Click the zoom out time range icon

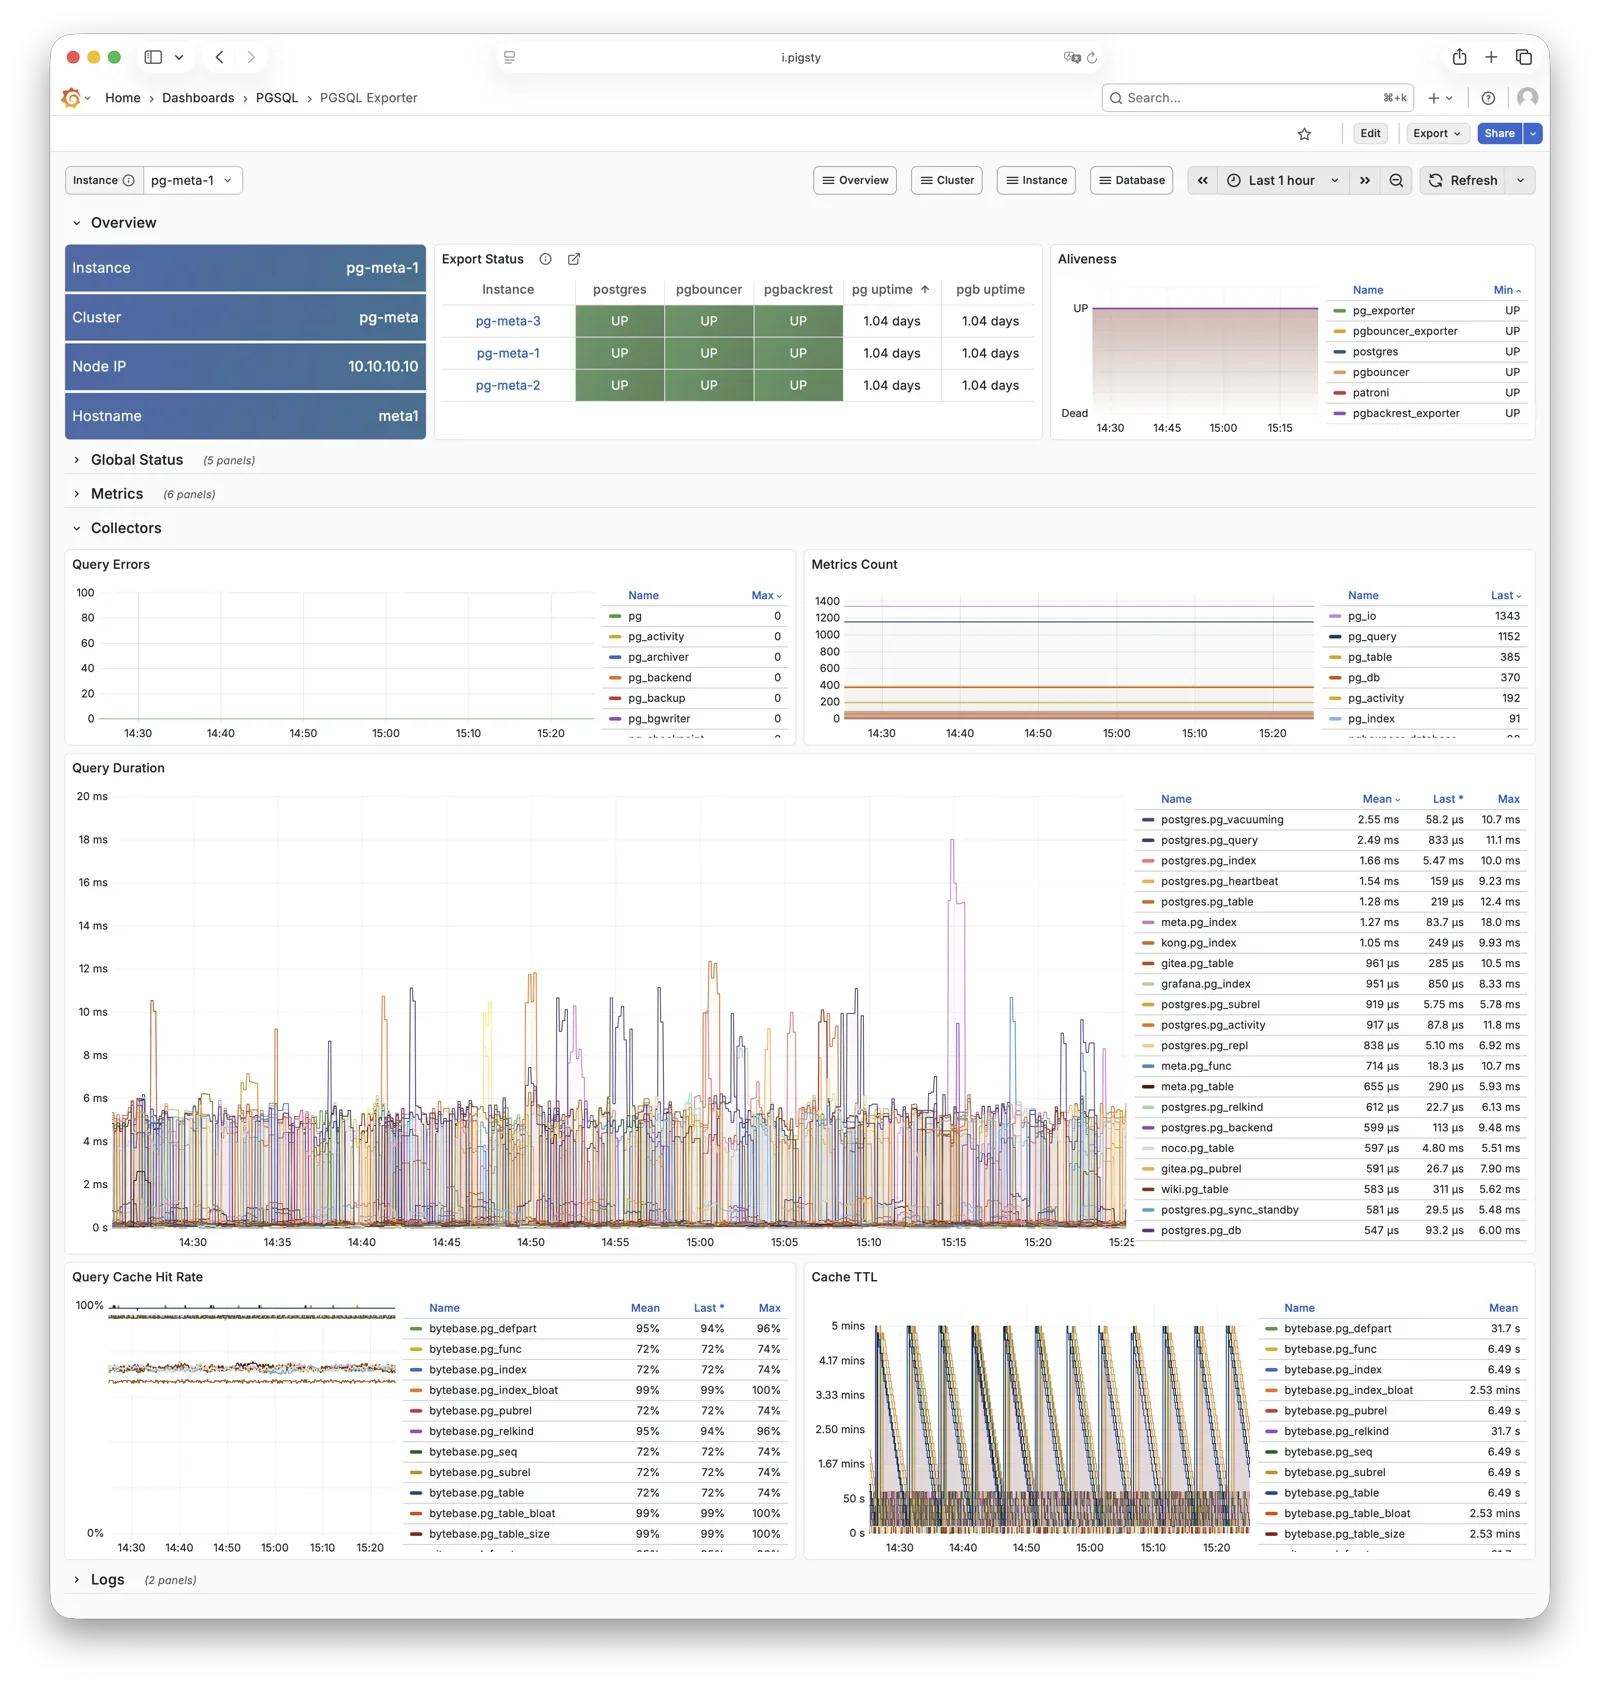point(1396,181)
